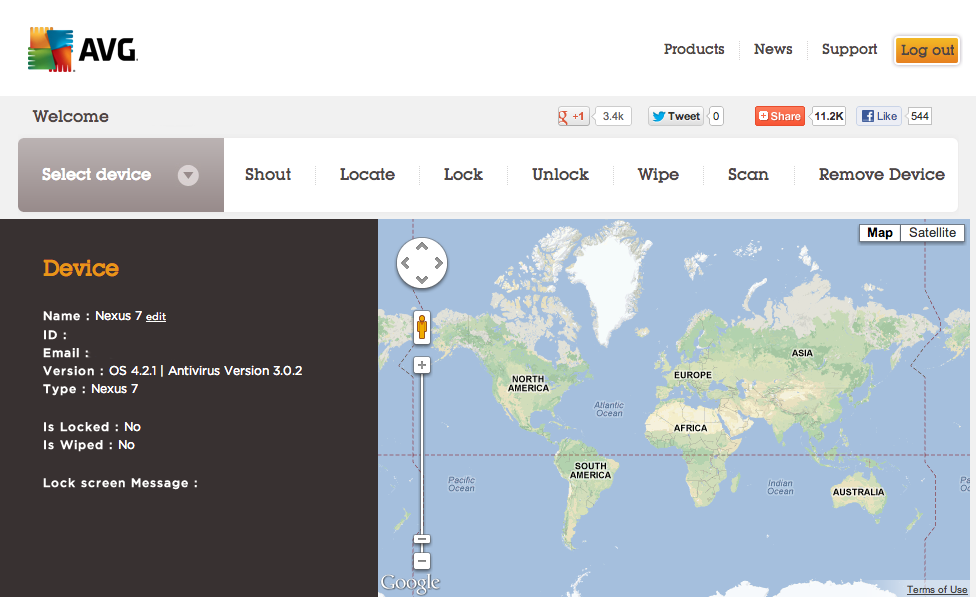Click the map zoom slider track
976x597 pixels.
coord(422,450)
